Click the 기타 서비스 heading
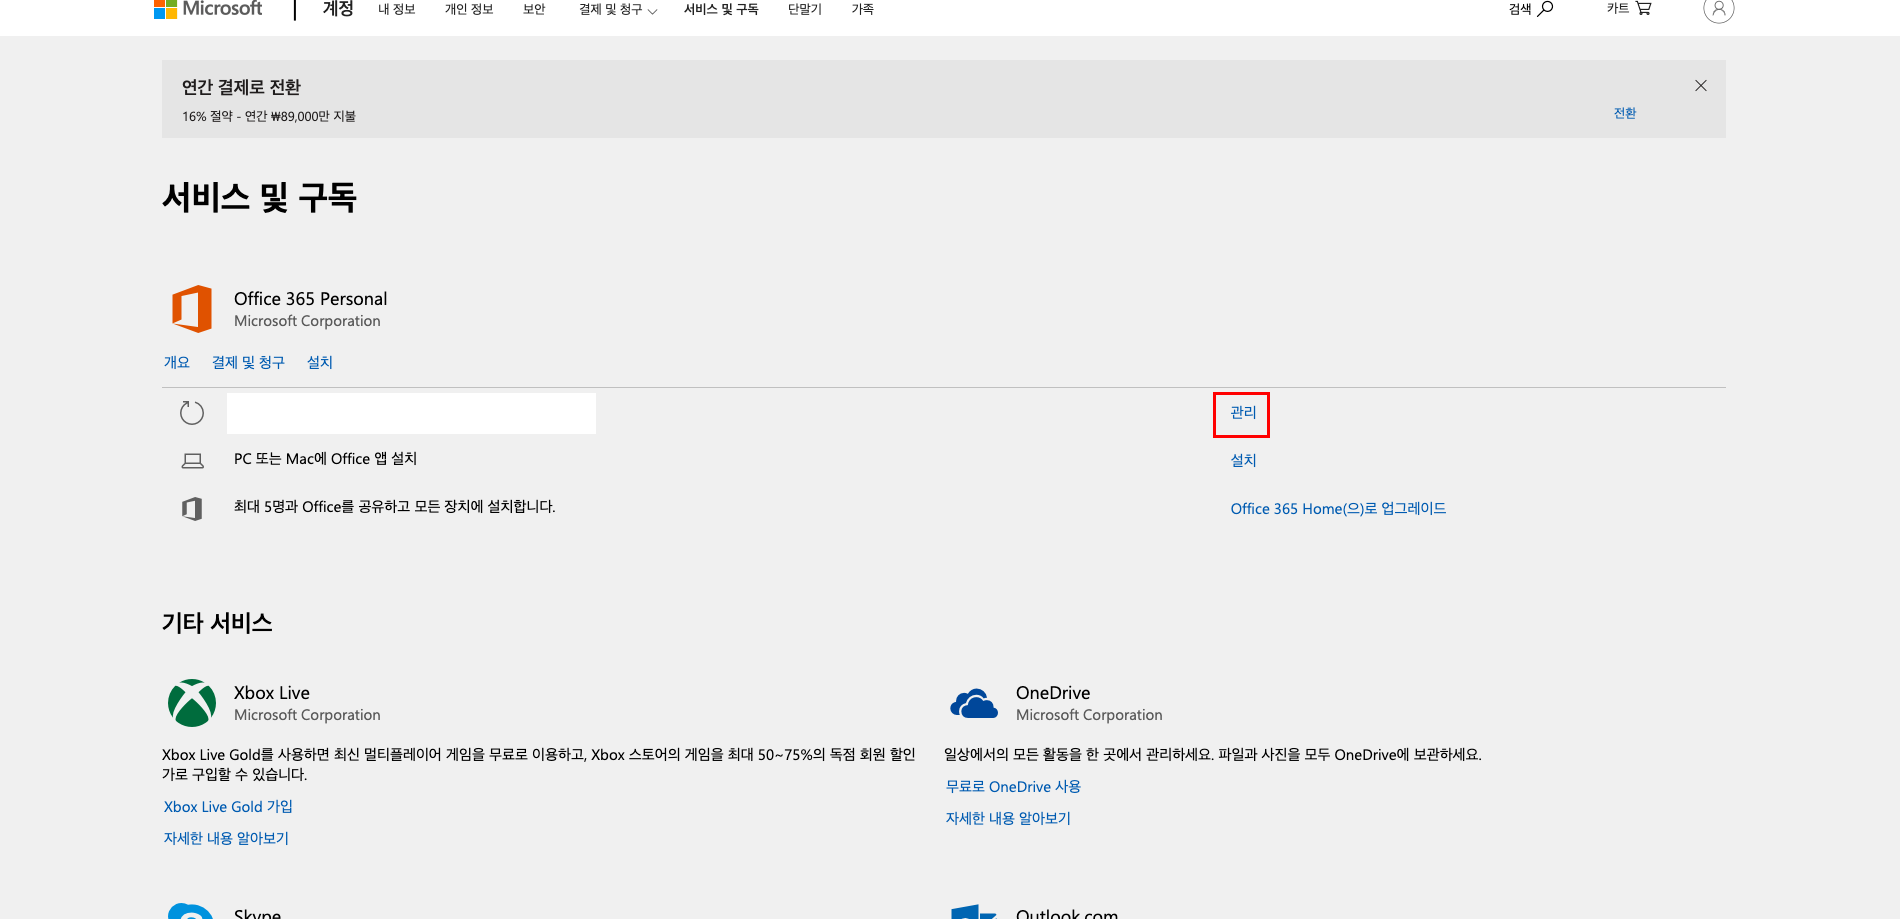 point(217,623)
